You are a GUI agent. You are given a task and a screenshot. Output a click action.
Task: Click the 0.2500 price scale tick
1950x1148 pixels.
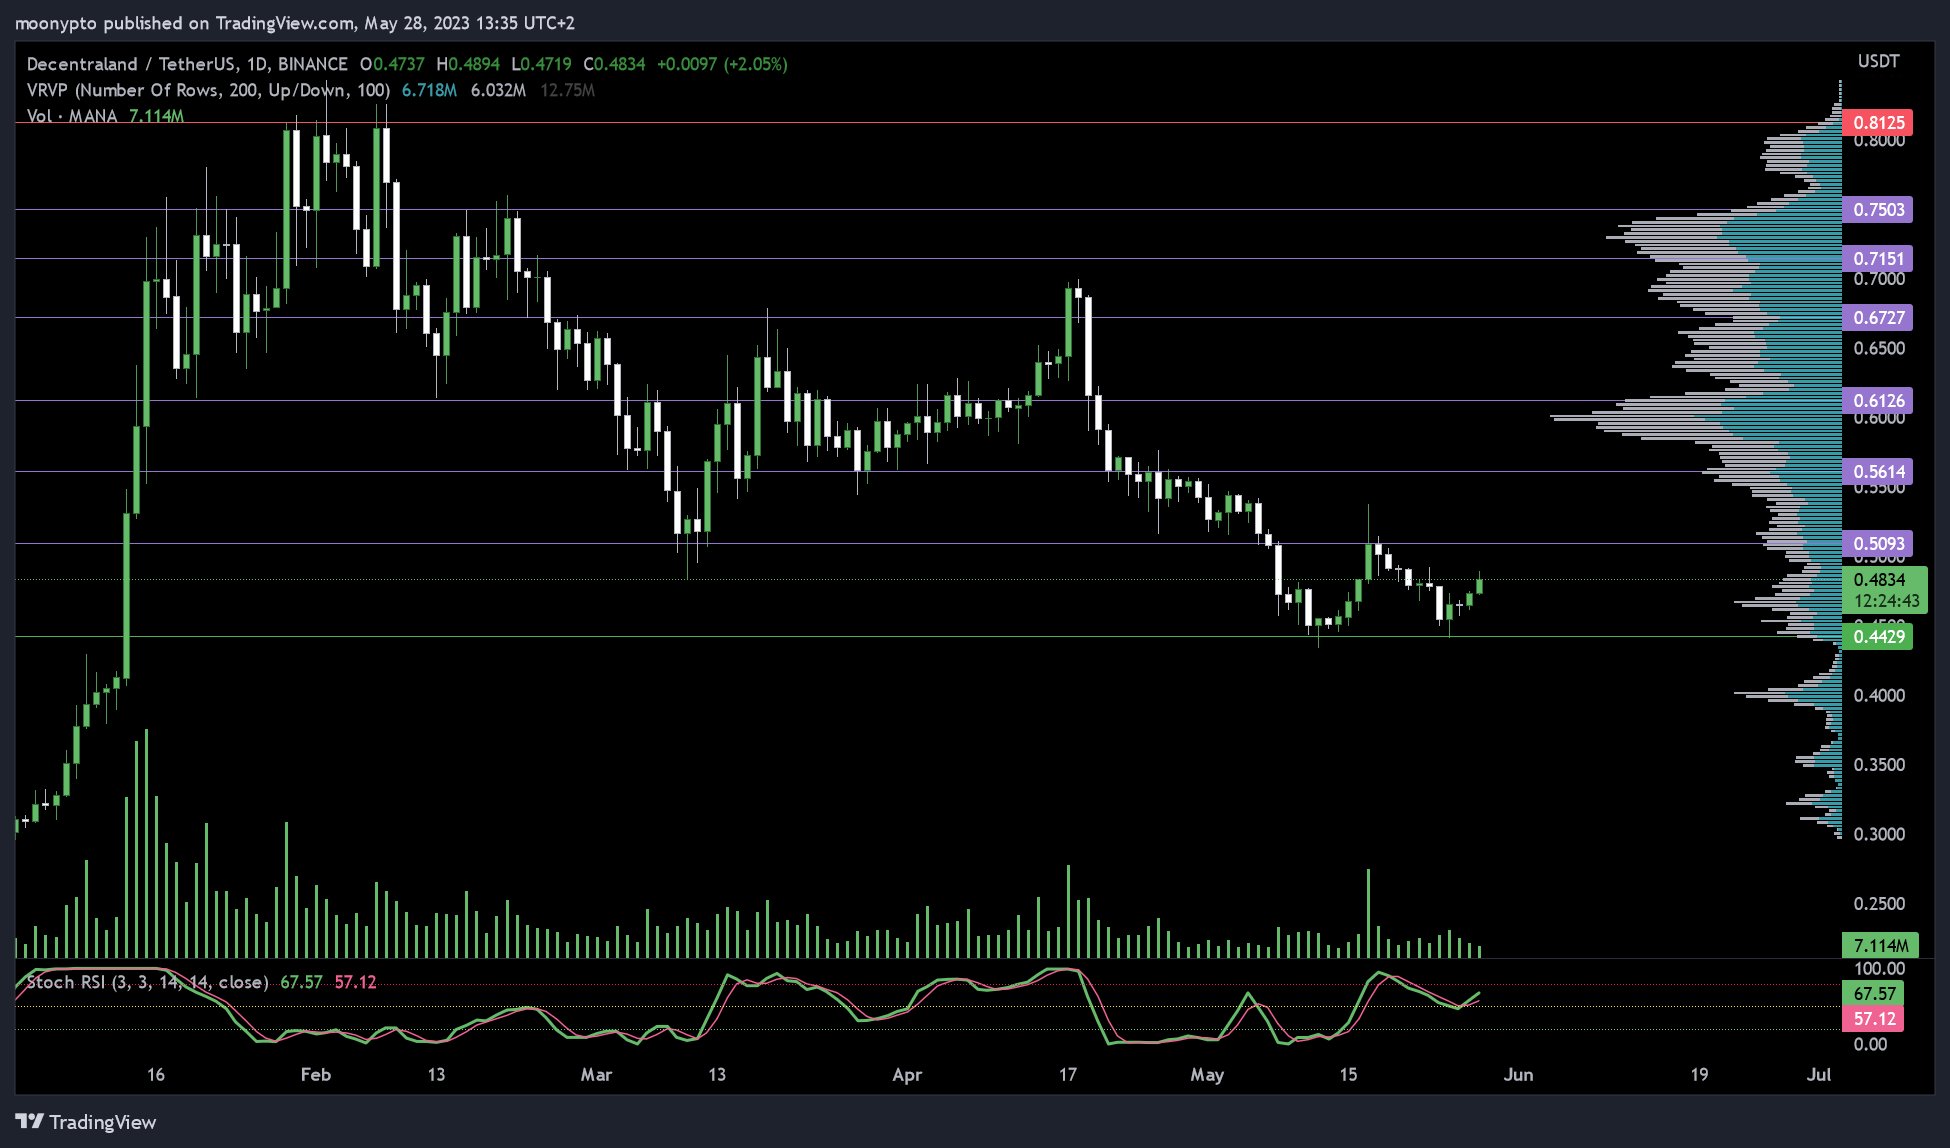(x=1879, y=903)
